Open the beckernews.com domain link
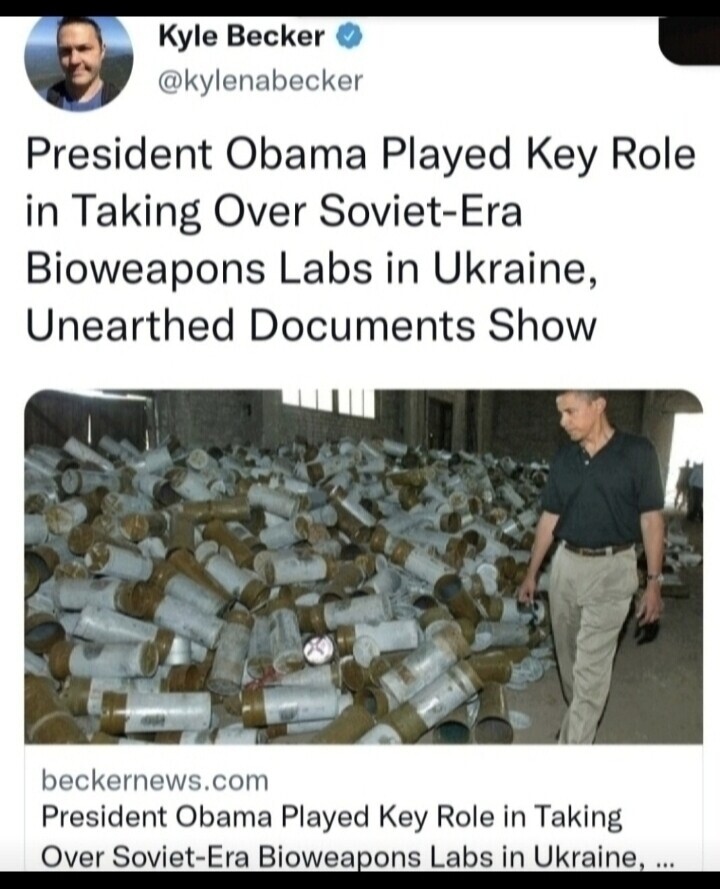This screenshot has width=720, height=889. 155,781
